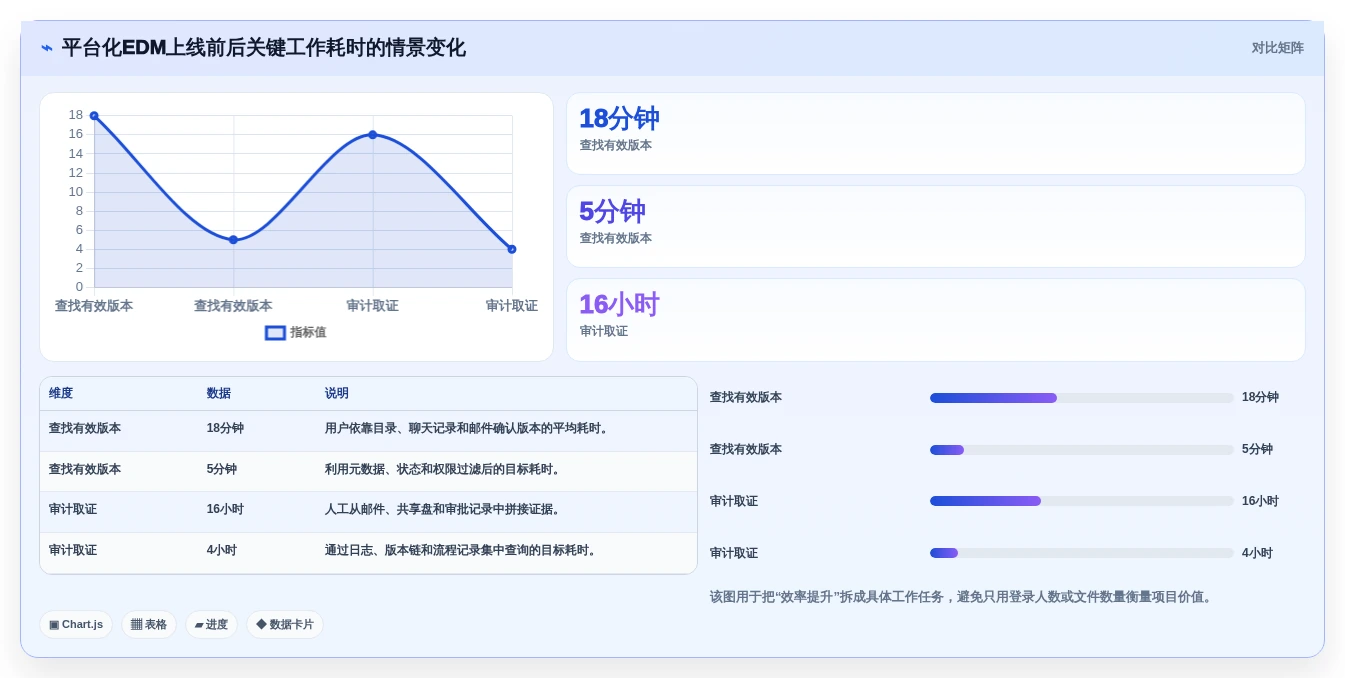This screenshot has height=678, width=1345.
Task: Open the 16小时 data card
Action: pos(936,320)
